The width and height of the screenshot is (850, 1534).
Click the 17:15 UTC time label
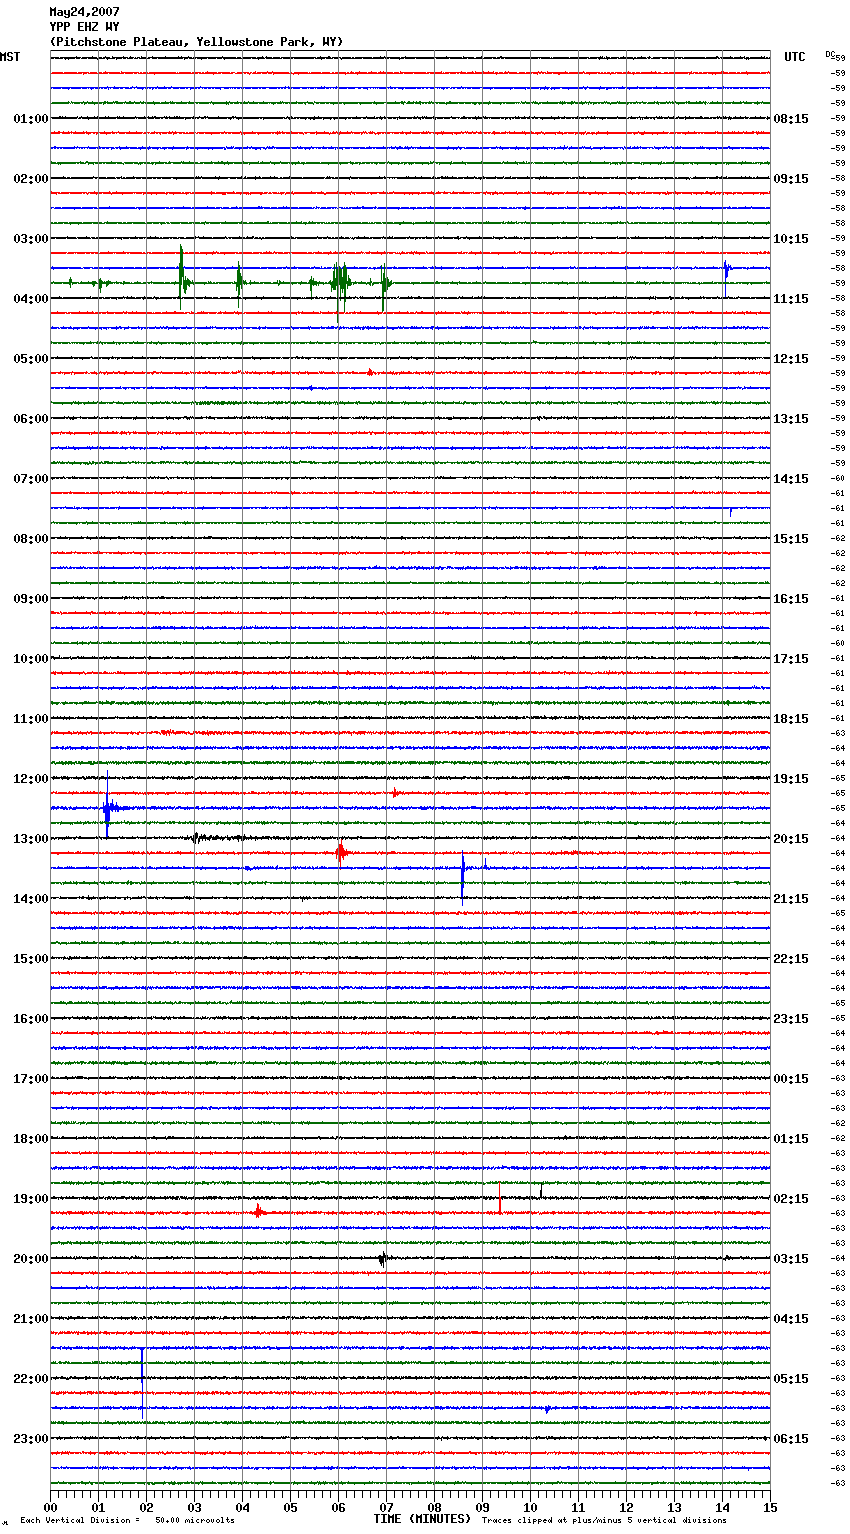[x=791, y=659]
